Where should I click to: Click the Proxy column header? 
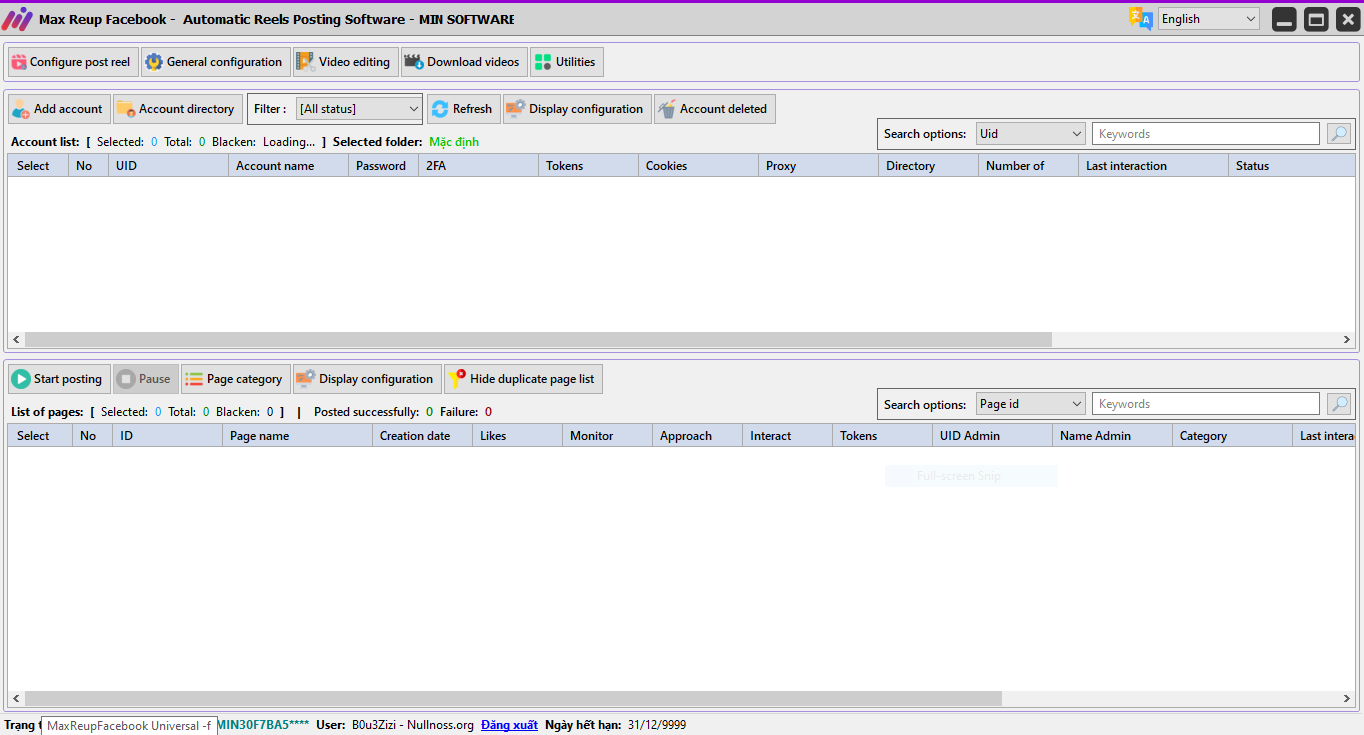818,166
